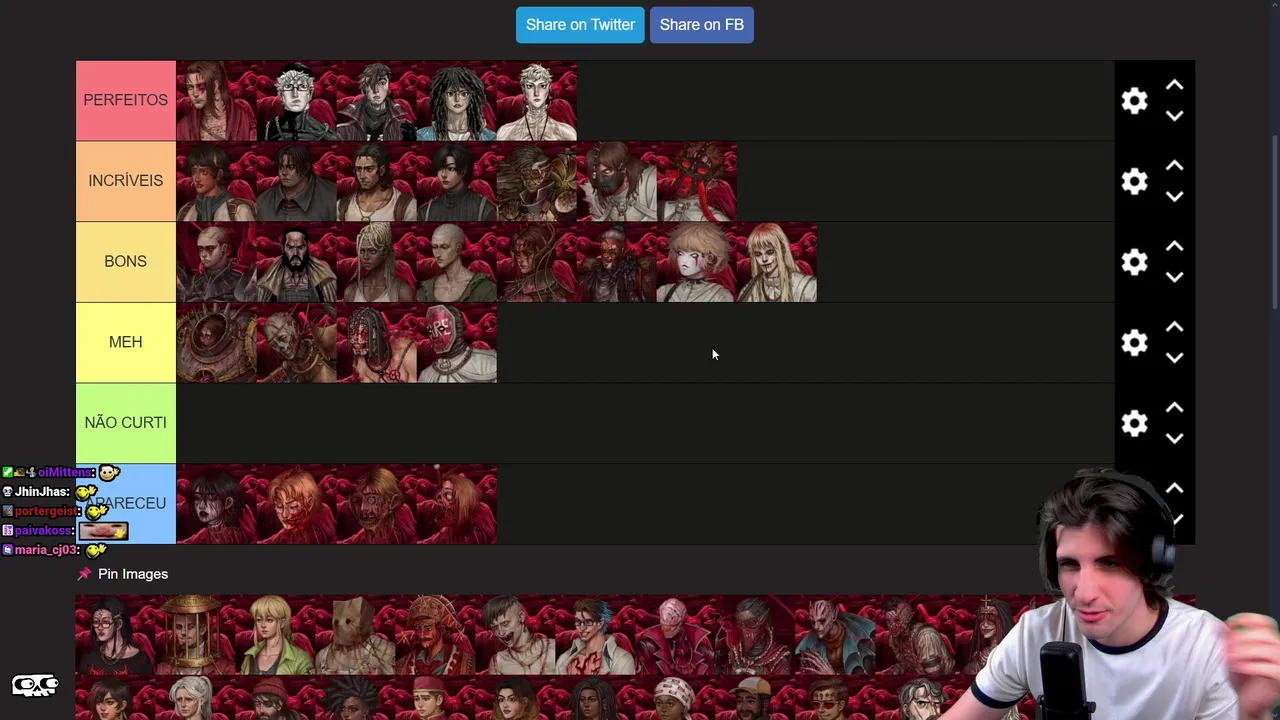Pick black-haired woman with glasses from pool
The width and height of the screenshot is (1280, 720).
click(x=115, y=635)
